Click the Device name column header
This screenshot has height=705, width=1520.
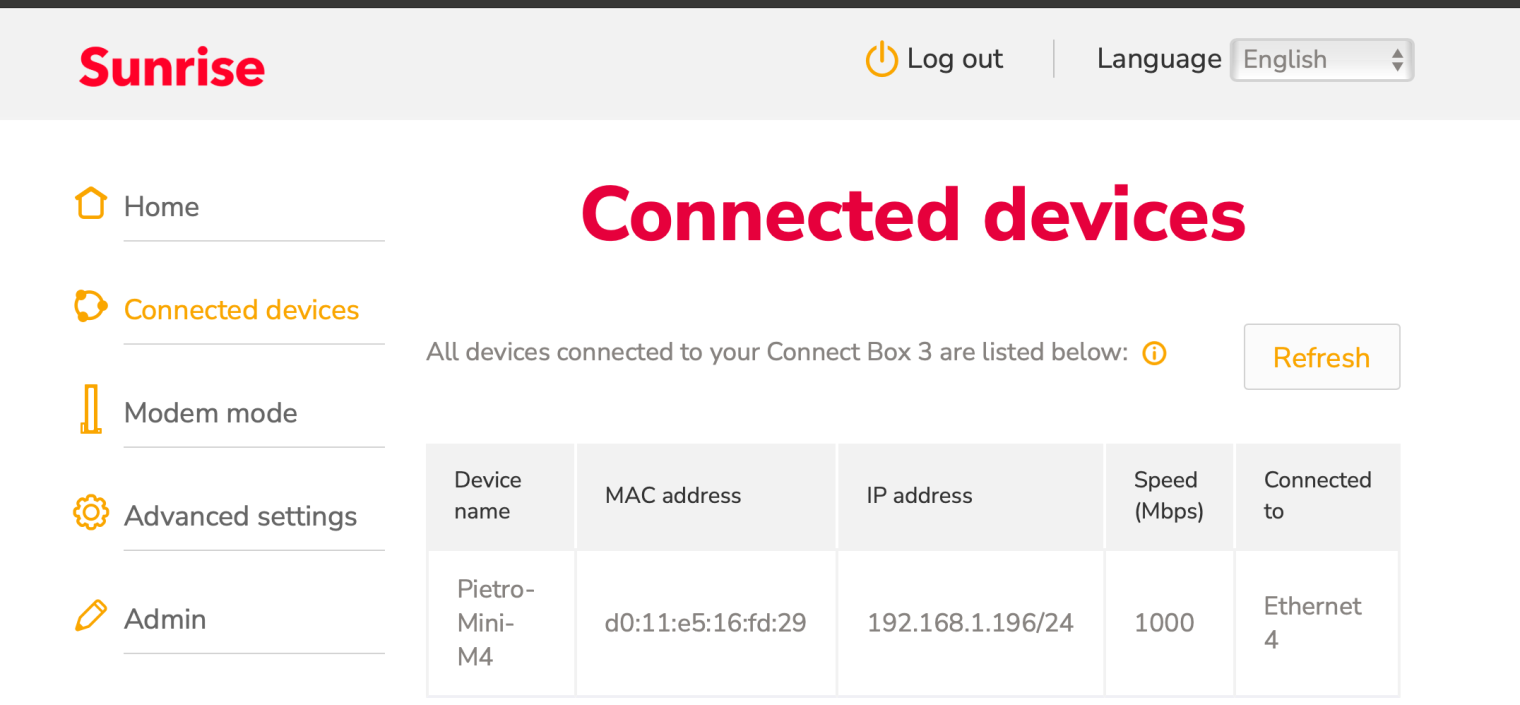488,495
